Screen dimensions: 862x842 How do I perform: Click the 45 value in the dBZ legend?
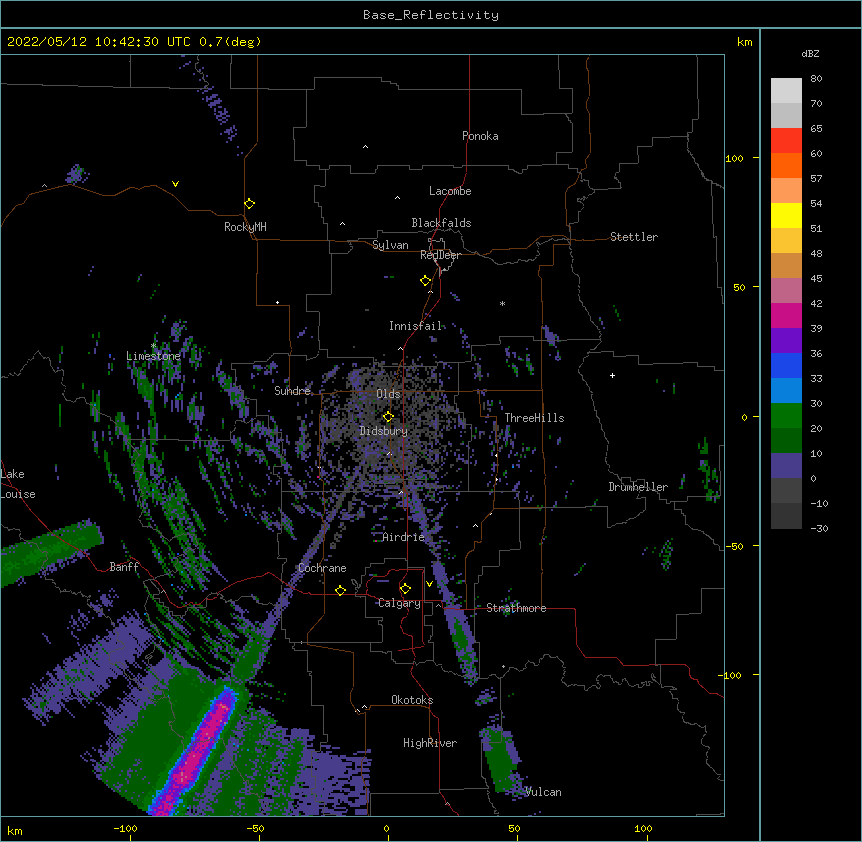(x=816, y=279)
